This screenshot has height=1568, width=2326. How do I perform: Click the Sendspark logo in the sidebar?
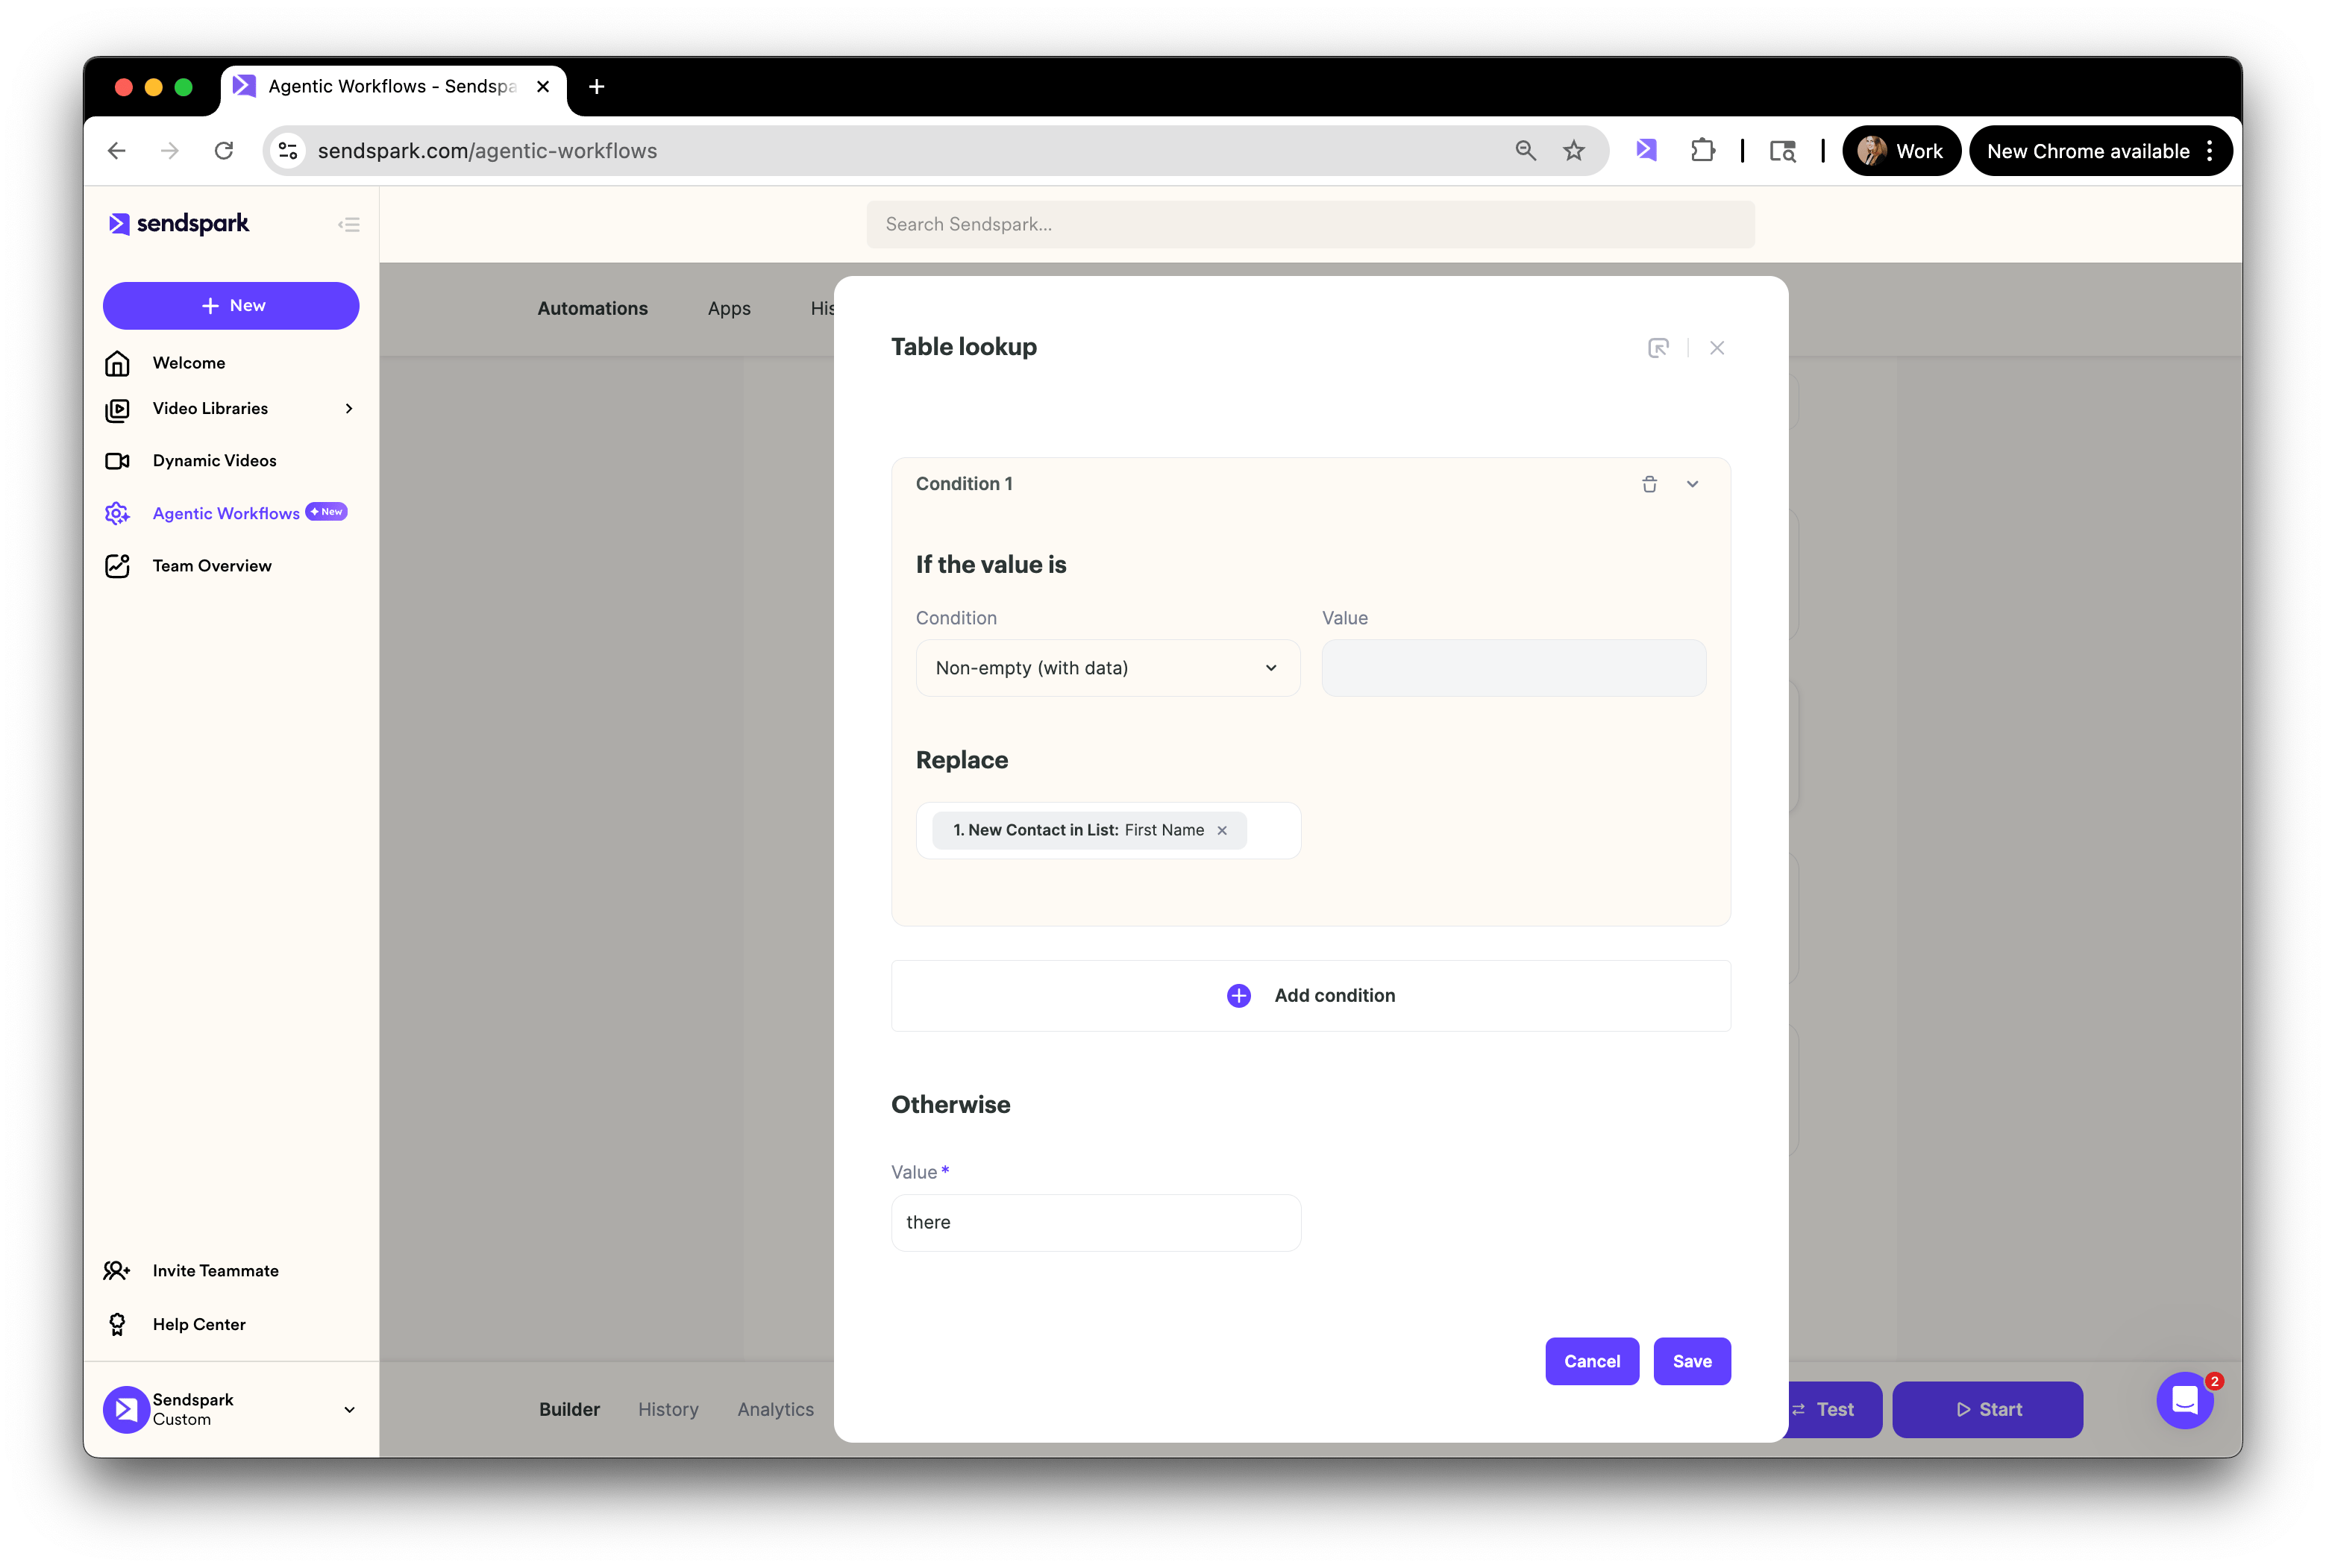pyautogui.click(x=178, y=223)
